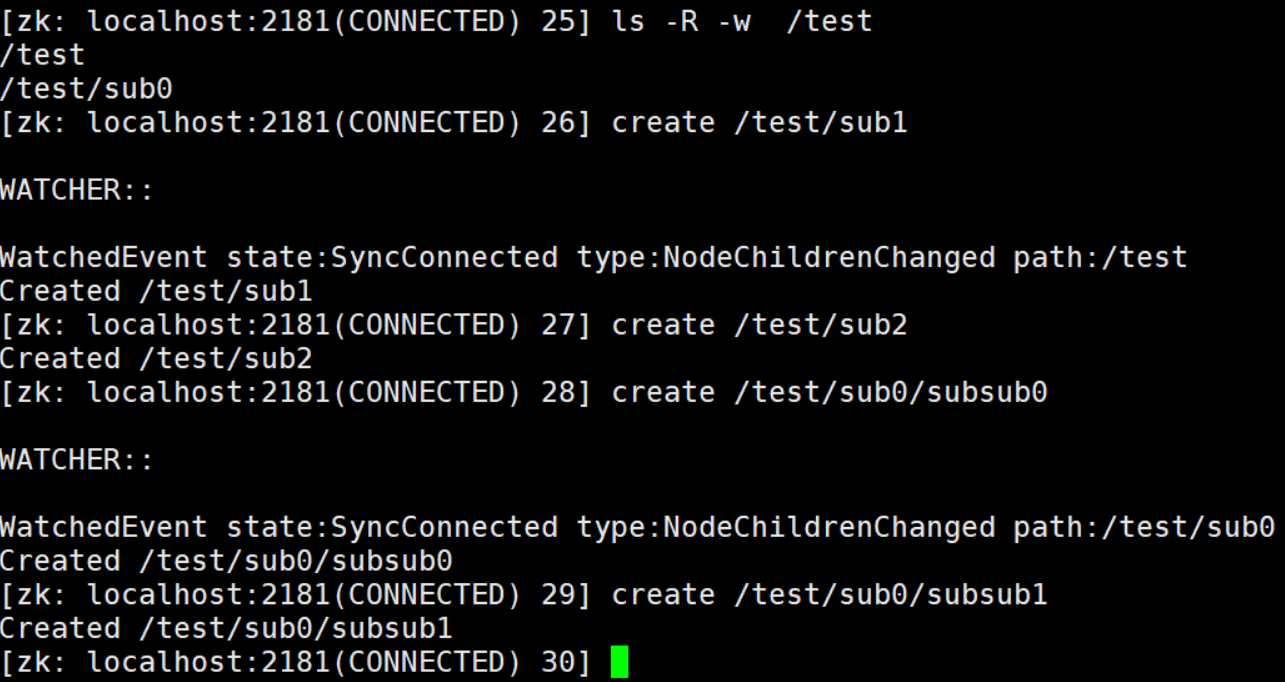Screen dimensions: 1285x682
Task: Click the 'create /test/sub1' command at prompt 26
Action: [x=759, y=123]
